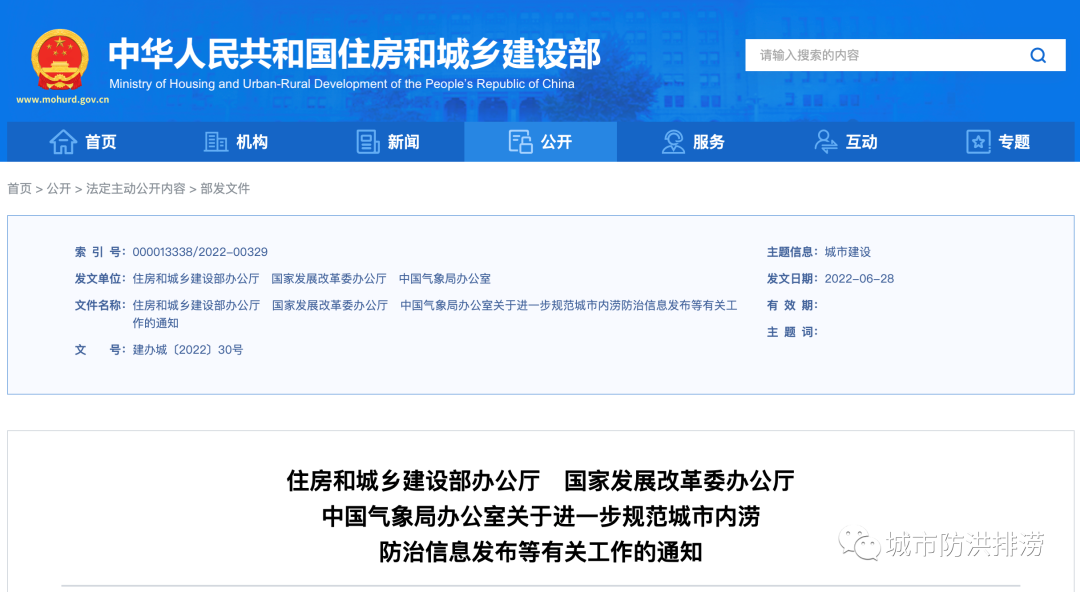Open the 新闻 nav tab

388,142
